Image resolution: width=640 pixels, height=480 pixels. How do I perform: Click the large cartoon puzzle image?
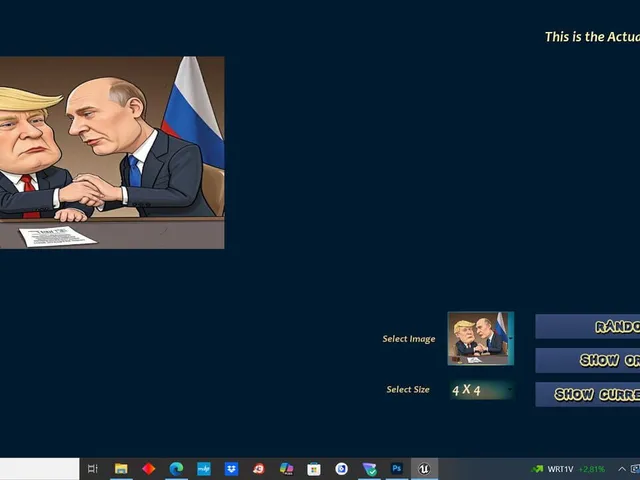pos(112,153)
